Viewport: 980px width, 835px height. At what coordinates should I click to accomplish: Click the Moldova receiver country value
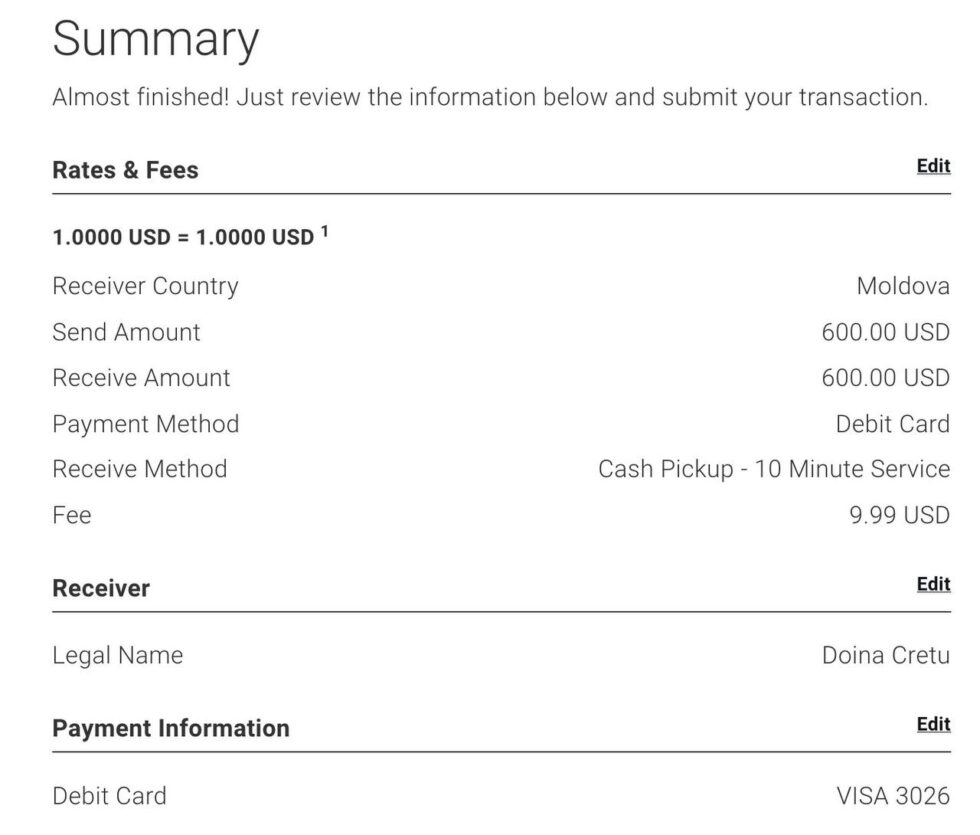[902, 286]
